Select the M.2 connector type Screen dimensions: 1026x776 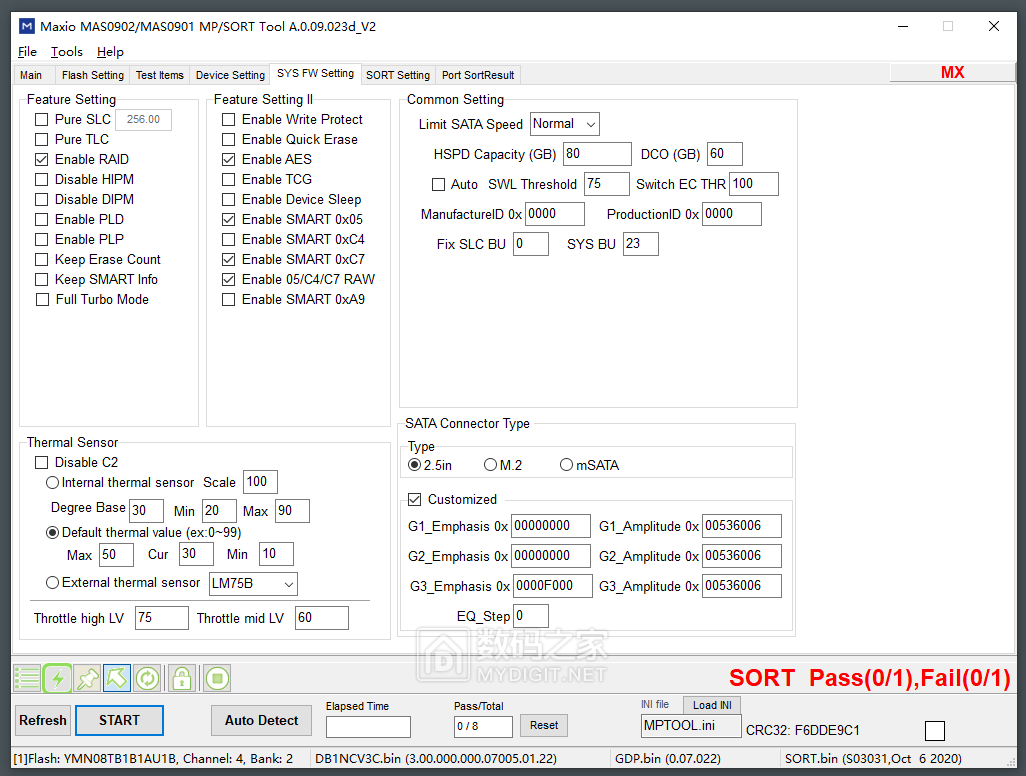[490, 465]
